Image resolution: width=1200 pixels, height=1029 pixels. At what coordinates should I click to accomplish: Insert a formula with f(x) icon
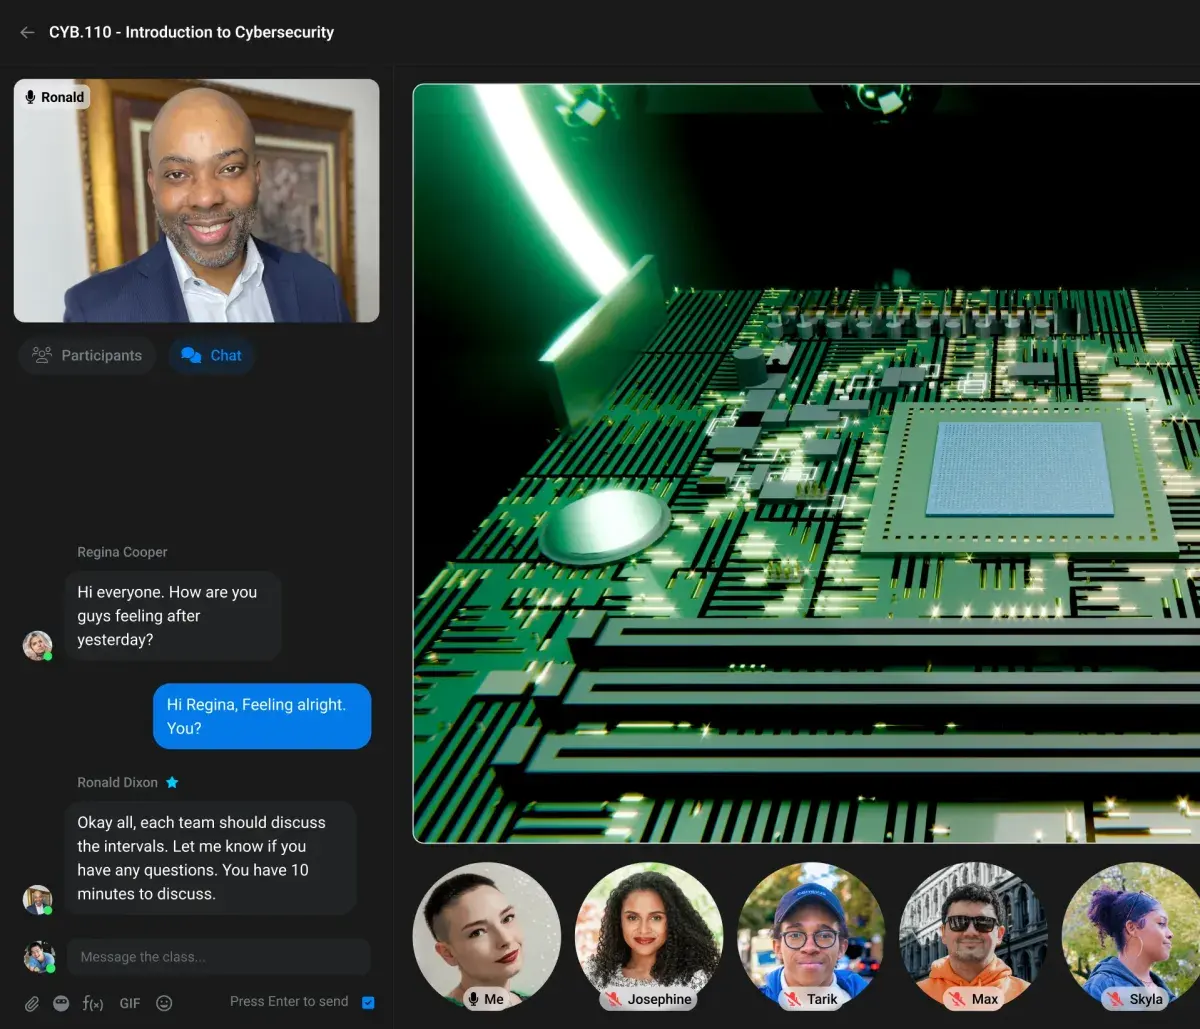[93, 1003]
